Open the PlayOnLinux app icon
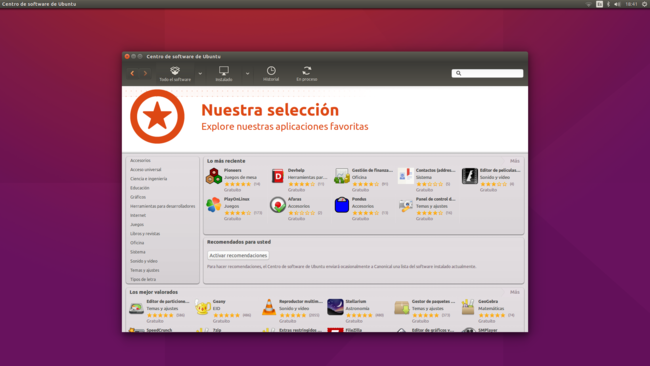 (214, 205)
